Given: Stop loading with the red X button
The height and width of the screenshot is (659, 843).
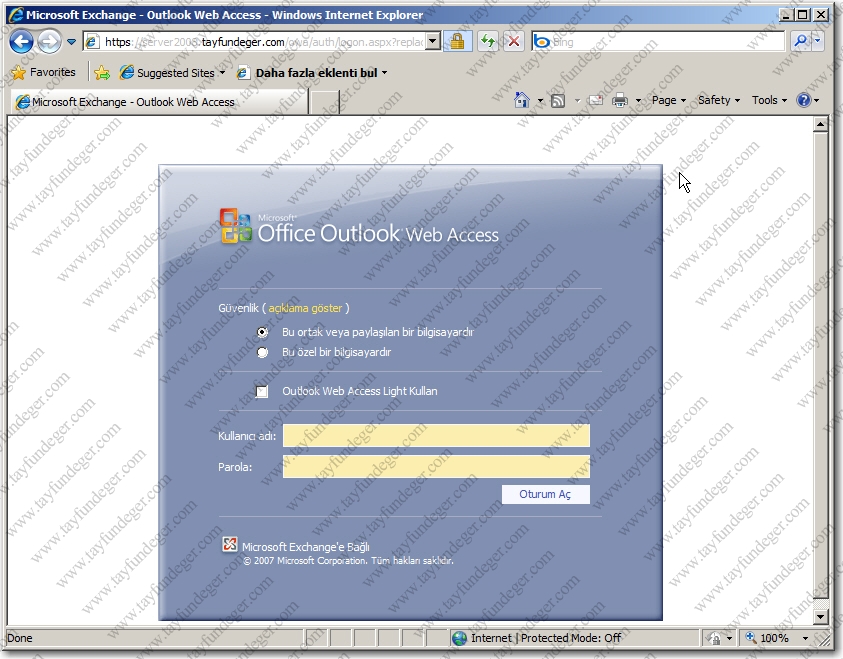Looking at the screenshot, I should [x=514, y=41].
